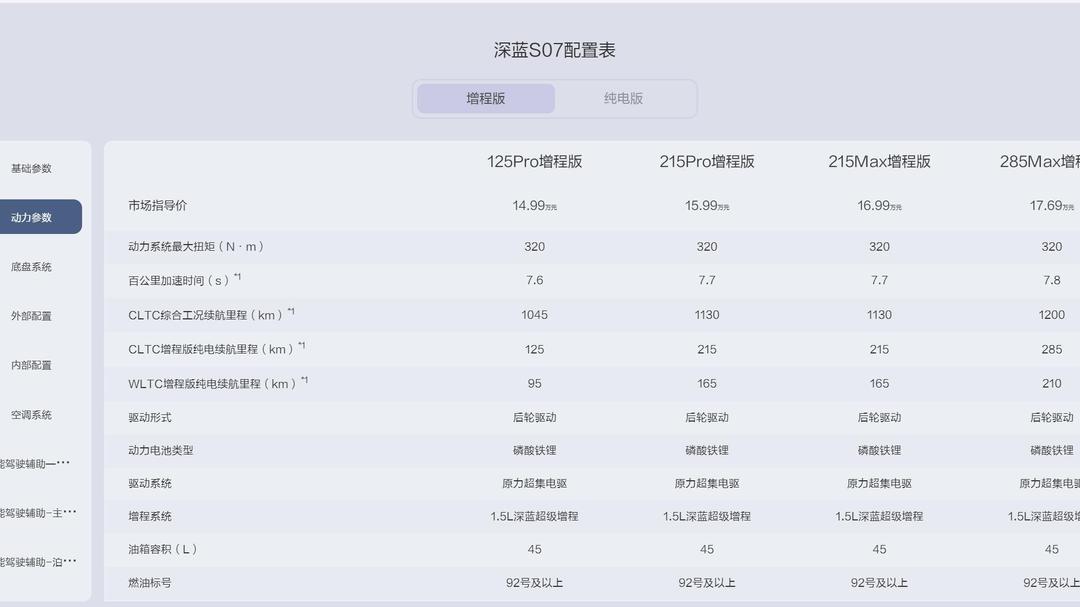Select 空调系统 in the sidebar

pyautogui.click(x=31, y=414)
